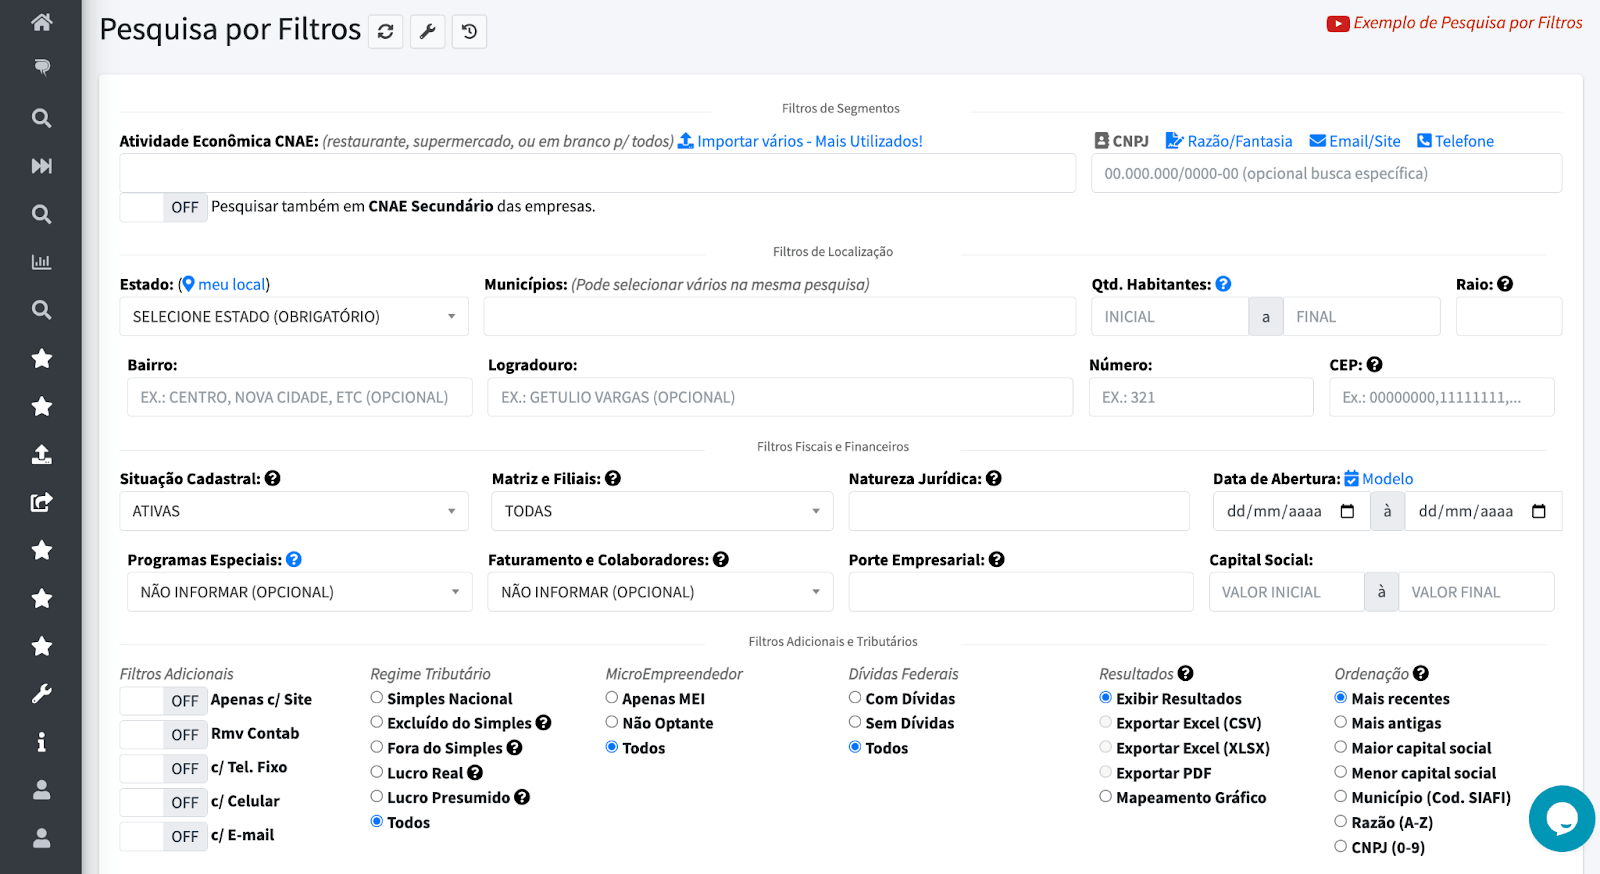Click the upload icon in the left sidebar
This screenshot has width=1600, height=874.
tap(41, 454)
